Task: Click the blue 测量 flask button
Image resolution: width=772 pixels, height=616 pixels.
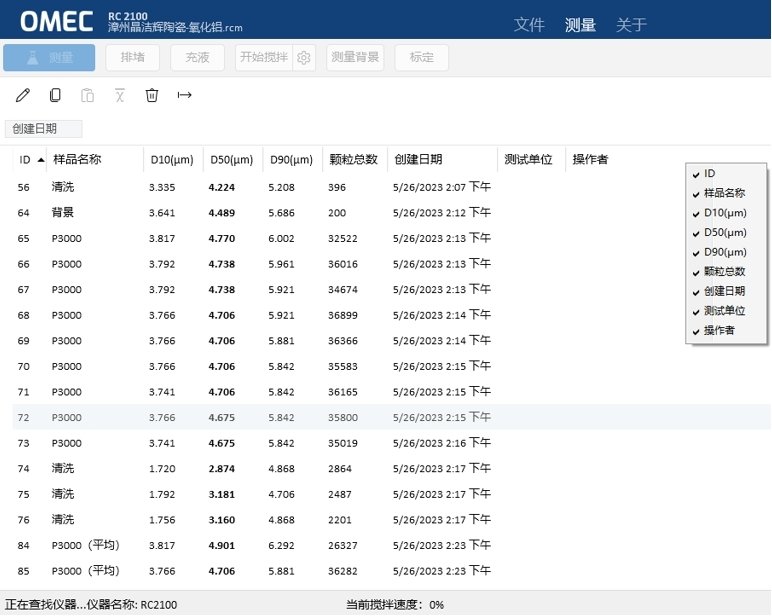Action: (49, 58)
